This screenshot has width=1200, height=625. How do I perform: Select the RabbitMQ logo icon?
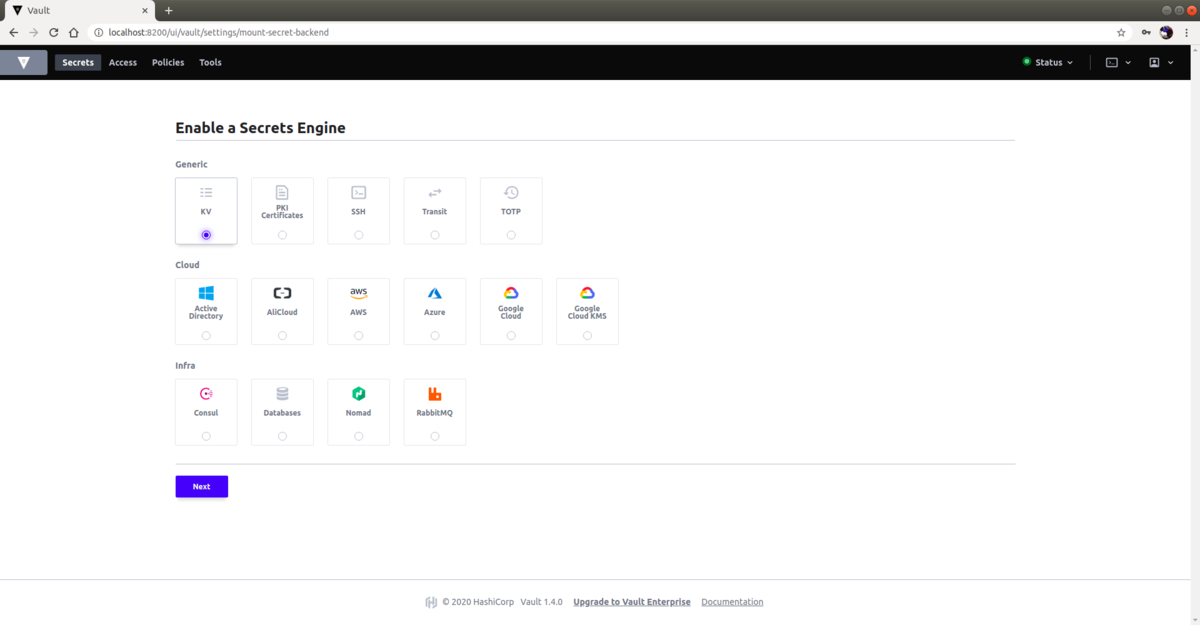434,394
